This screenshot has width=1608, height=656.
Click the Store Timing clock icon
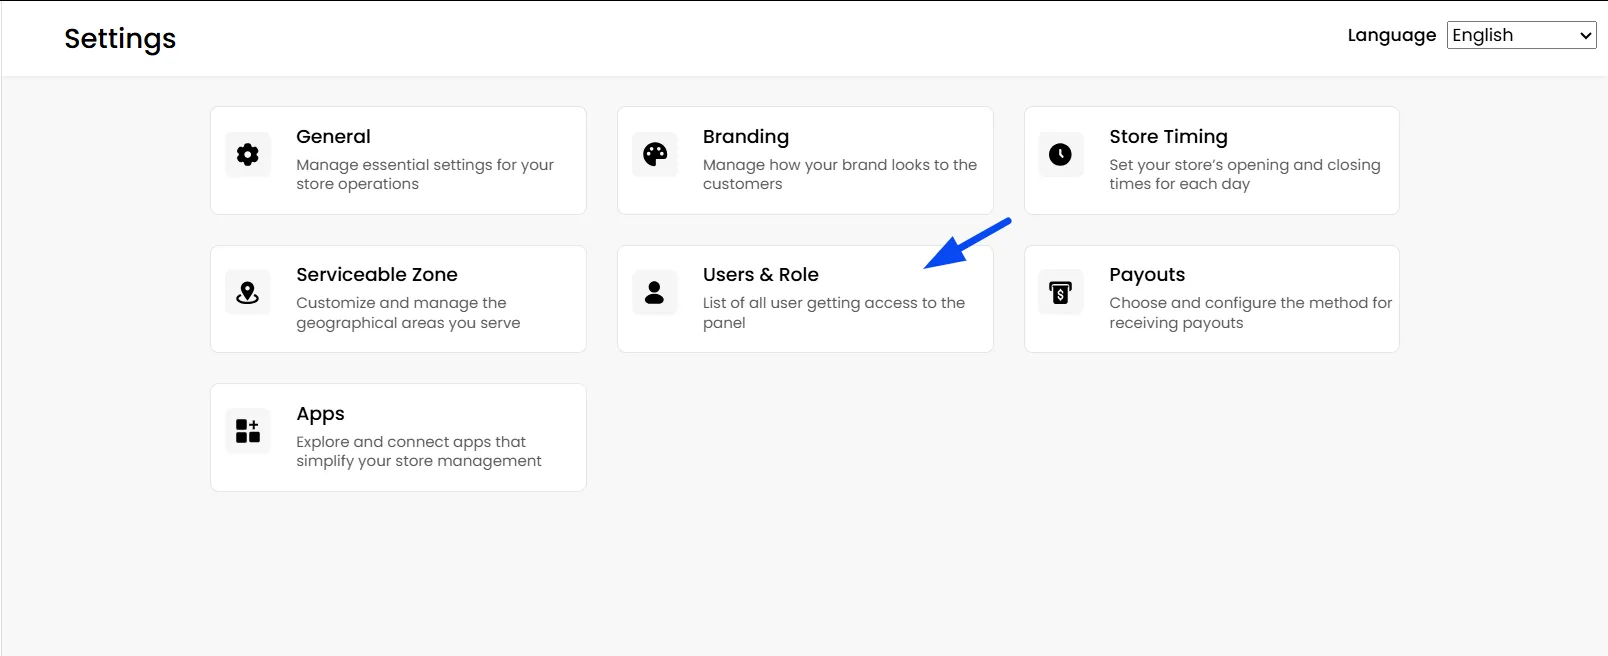[x=1060, y=154]
